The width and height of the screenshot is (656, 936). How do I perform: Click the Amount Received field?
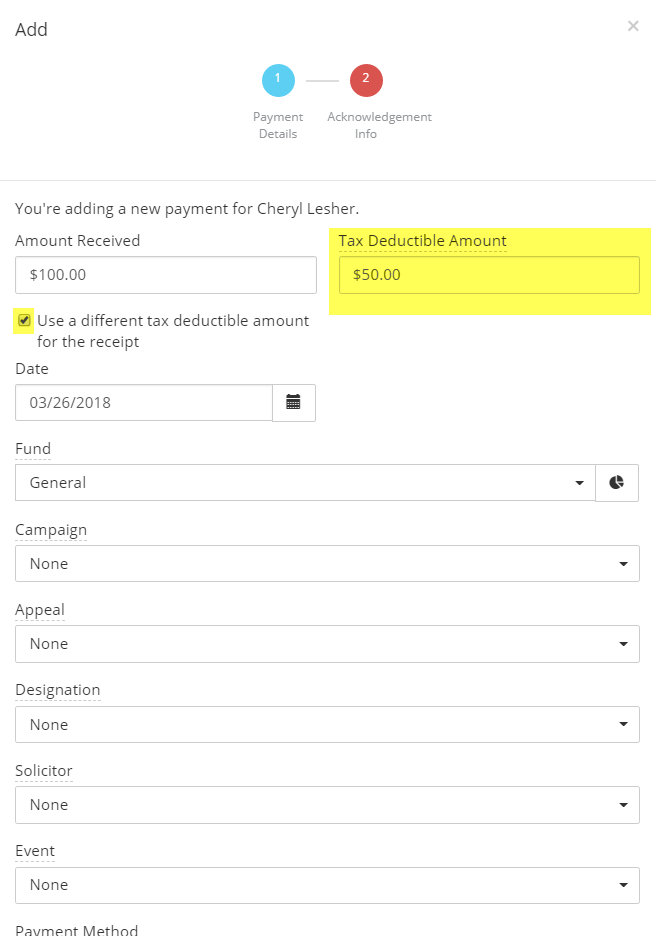point(166,275)
